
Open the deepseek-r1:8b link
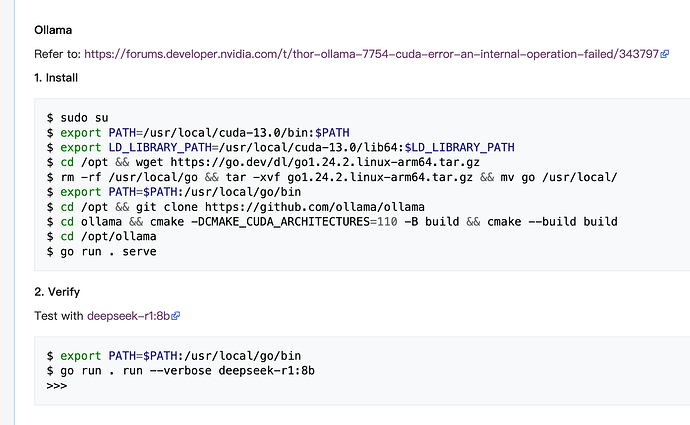pyautogui.click(x=128, y=316)
